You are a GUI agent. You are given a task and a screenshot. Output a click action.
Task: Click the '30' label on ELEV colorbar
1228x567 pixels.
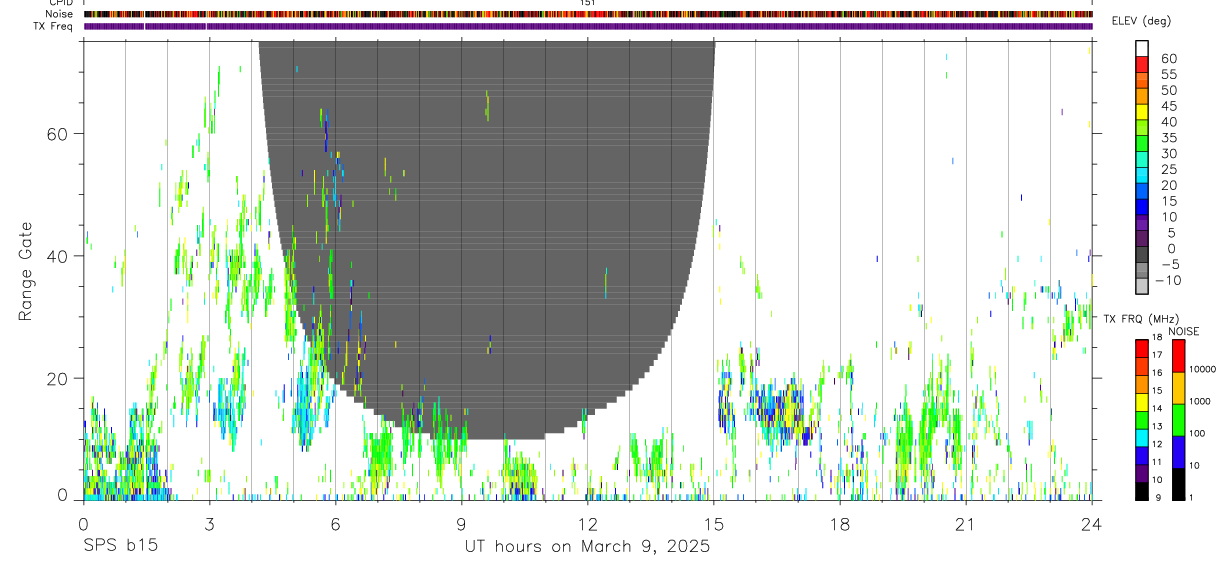1167,154
